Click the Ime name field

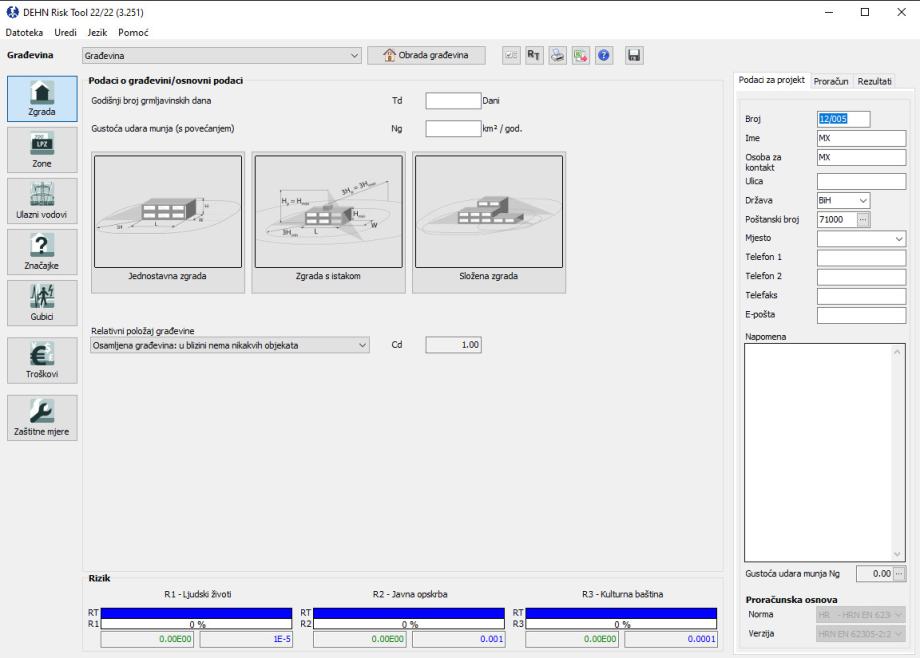pyautogui.click(x=861, y=139)
